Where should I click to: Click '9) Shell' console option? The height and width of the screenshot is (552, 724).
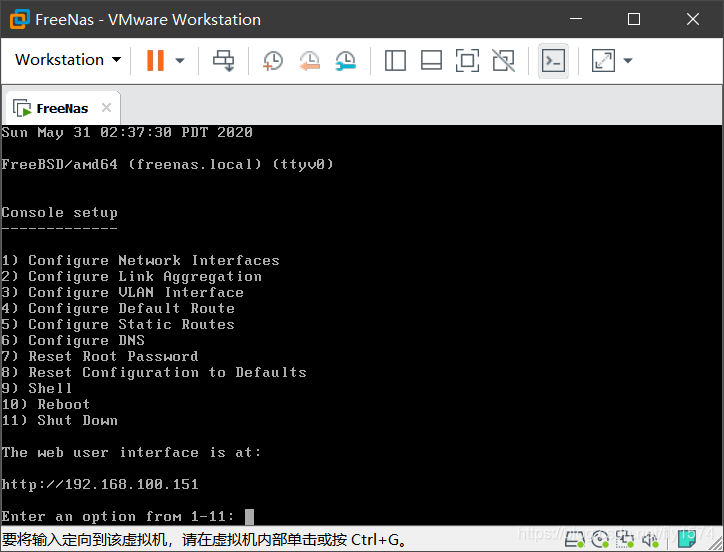pos(36,388)
